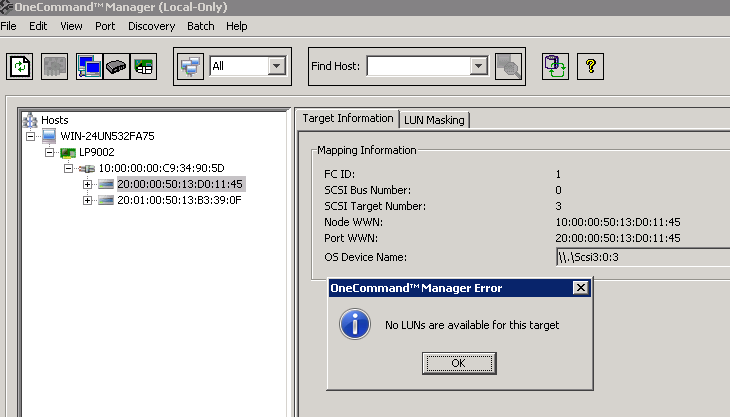The image size is (730, 417).
Task: Click the OneCommand Manager title bar app icon
Action: (x=6, y=7)
